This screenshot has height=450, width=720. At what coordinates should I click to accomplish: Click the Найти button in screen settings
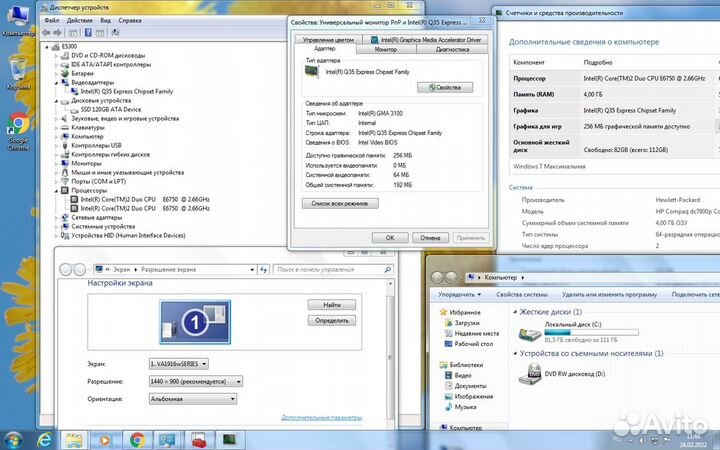[332, 305]
